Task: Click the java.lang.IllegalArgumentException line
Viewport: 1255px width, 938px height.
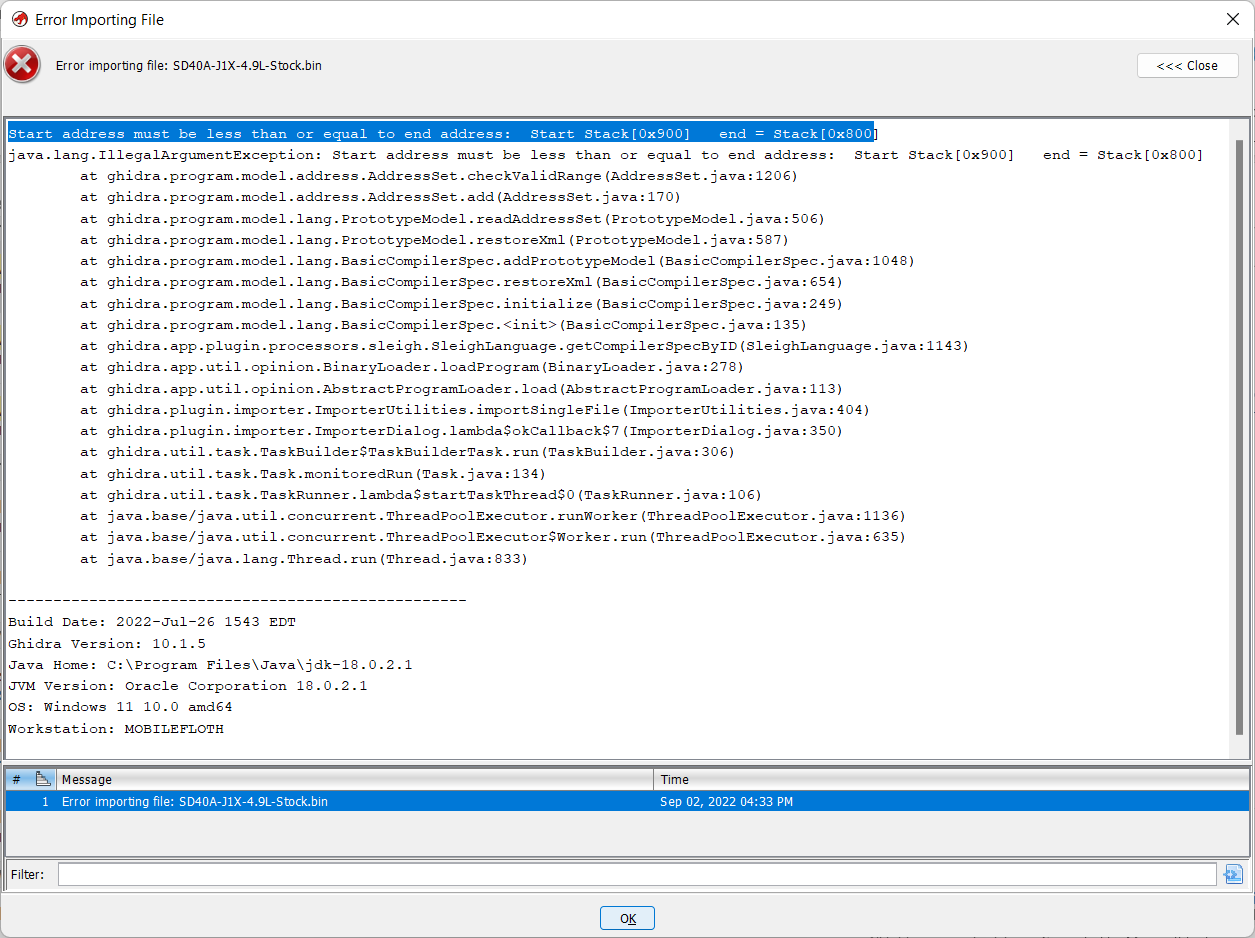Action: pyautogui.click(x=606, y=155)
